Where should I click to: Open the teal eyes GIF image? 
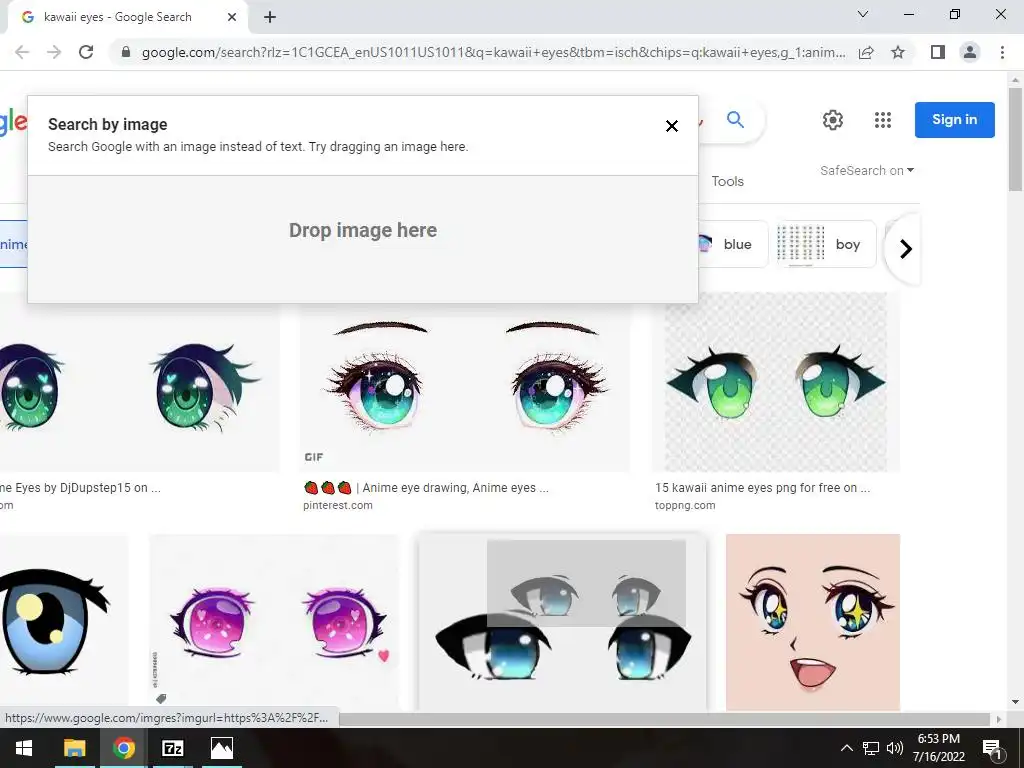(465, 388)
